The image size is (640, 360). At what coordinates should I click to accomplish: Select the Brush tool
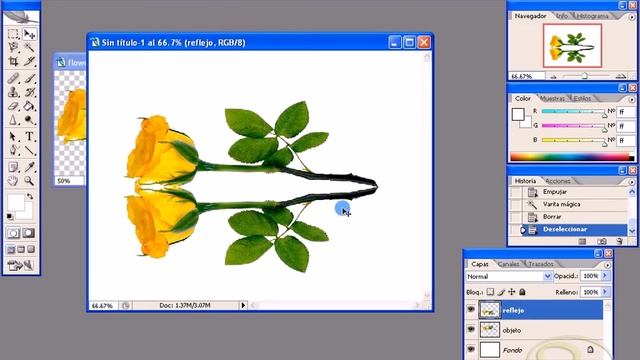pyautogui.click(x=29, y=78)
